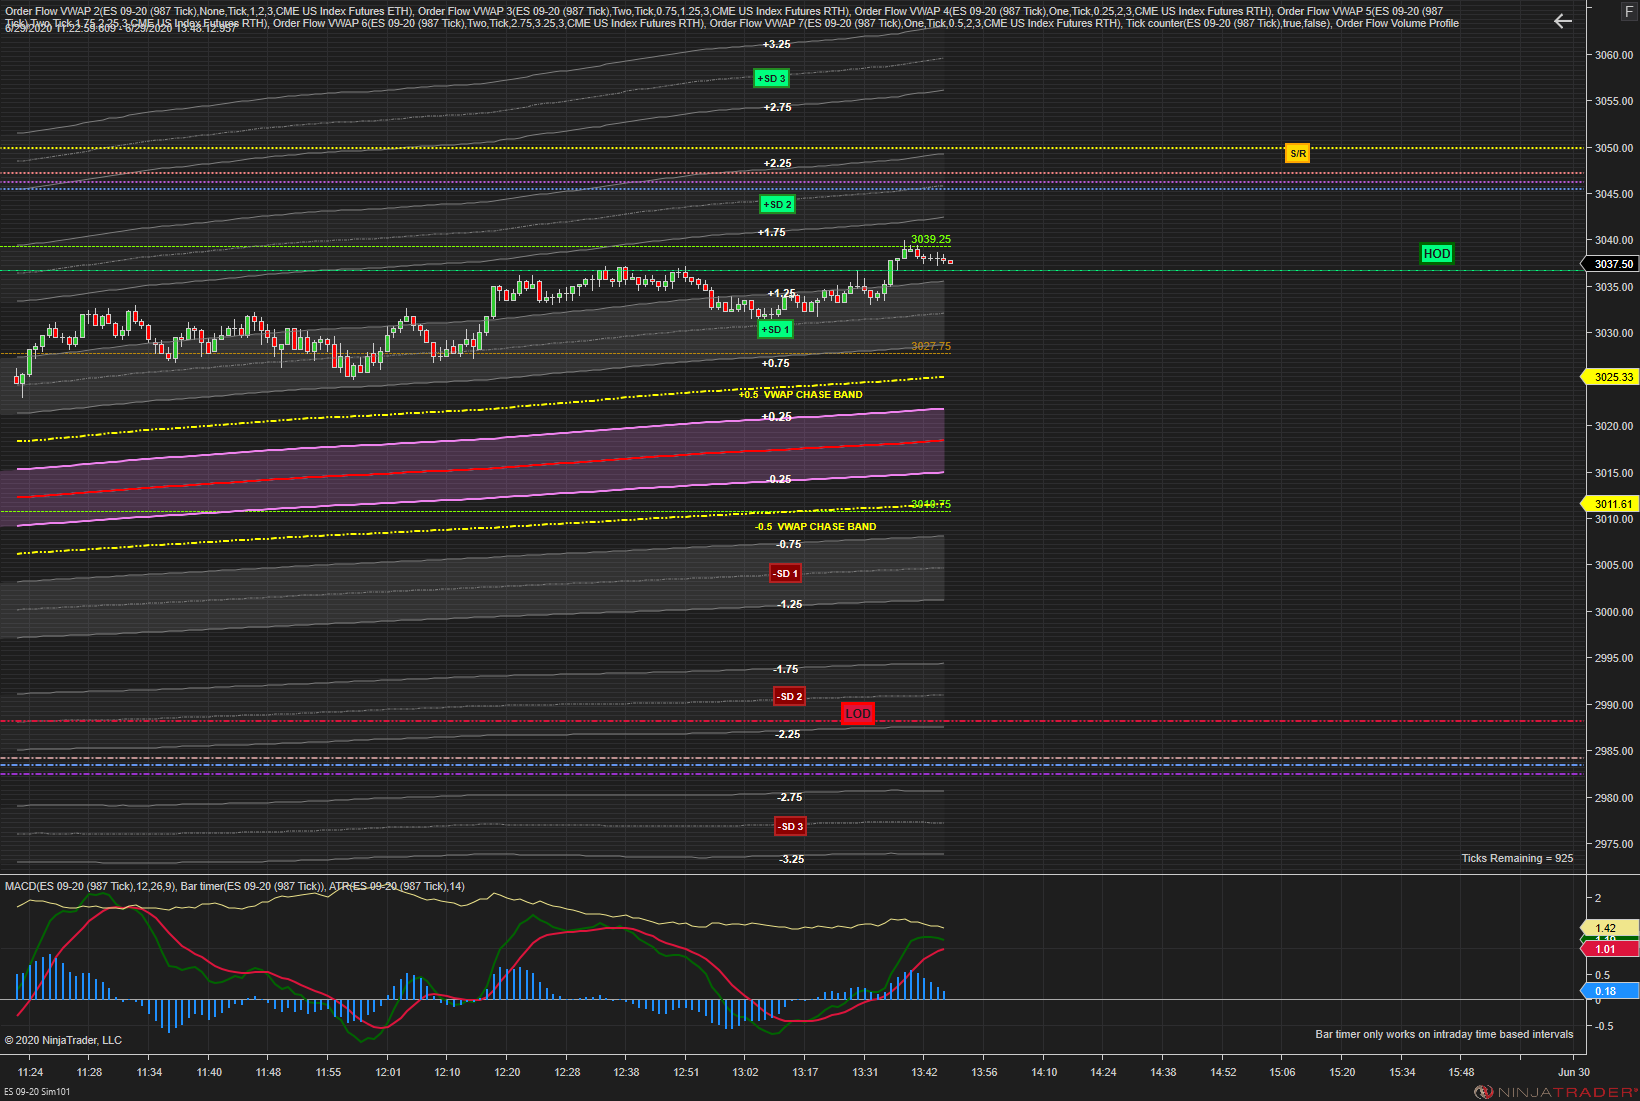Screen dimensions: 1640x1101
Task: Click the -0.75 deviation band label
Action: 789,544
